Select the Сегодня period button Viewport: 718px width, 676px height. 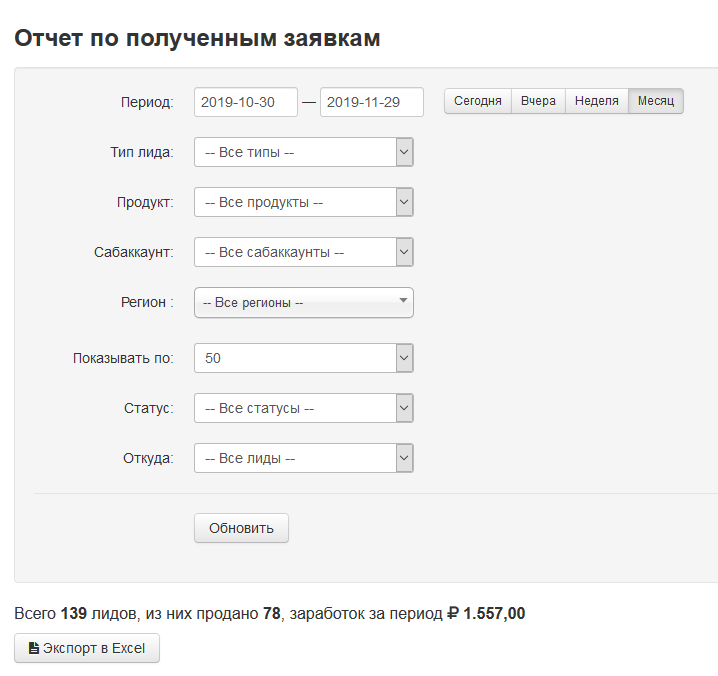[x=478, y=101]
